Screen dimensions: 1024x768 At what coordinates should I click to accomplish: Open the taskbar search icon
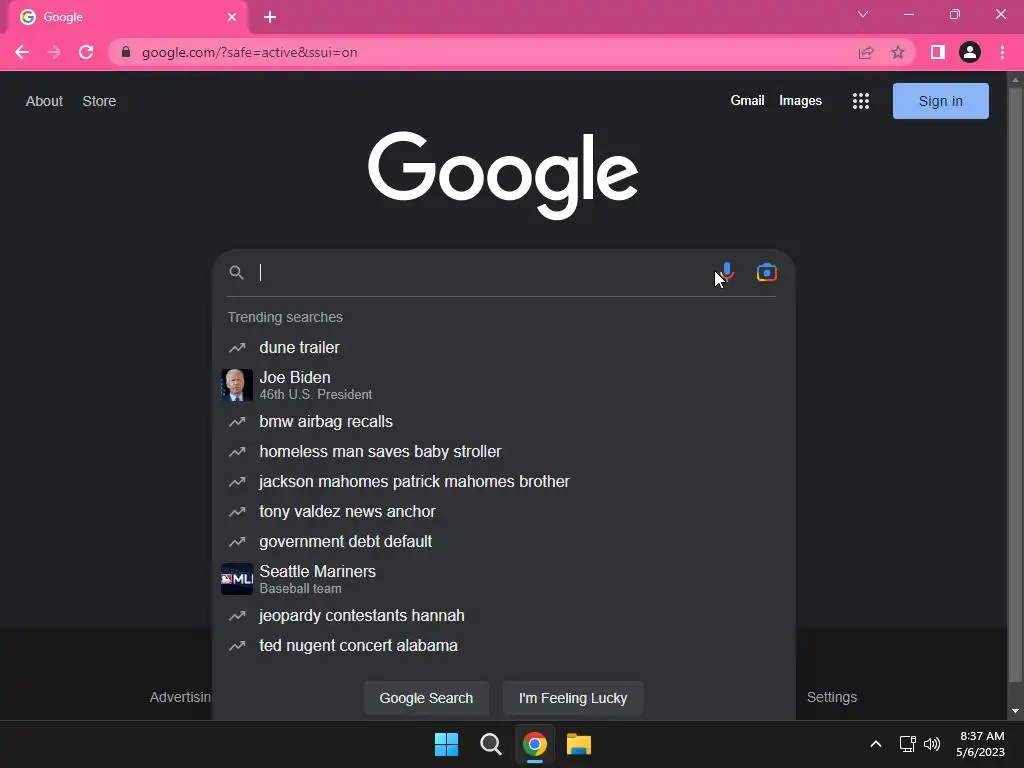click(x=490, y=744)
